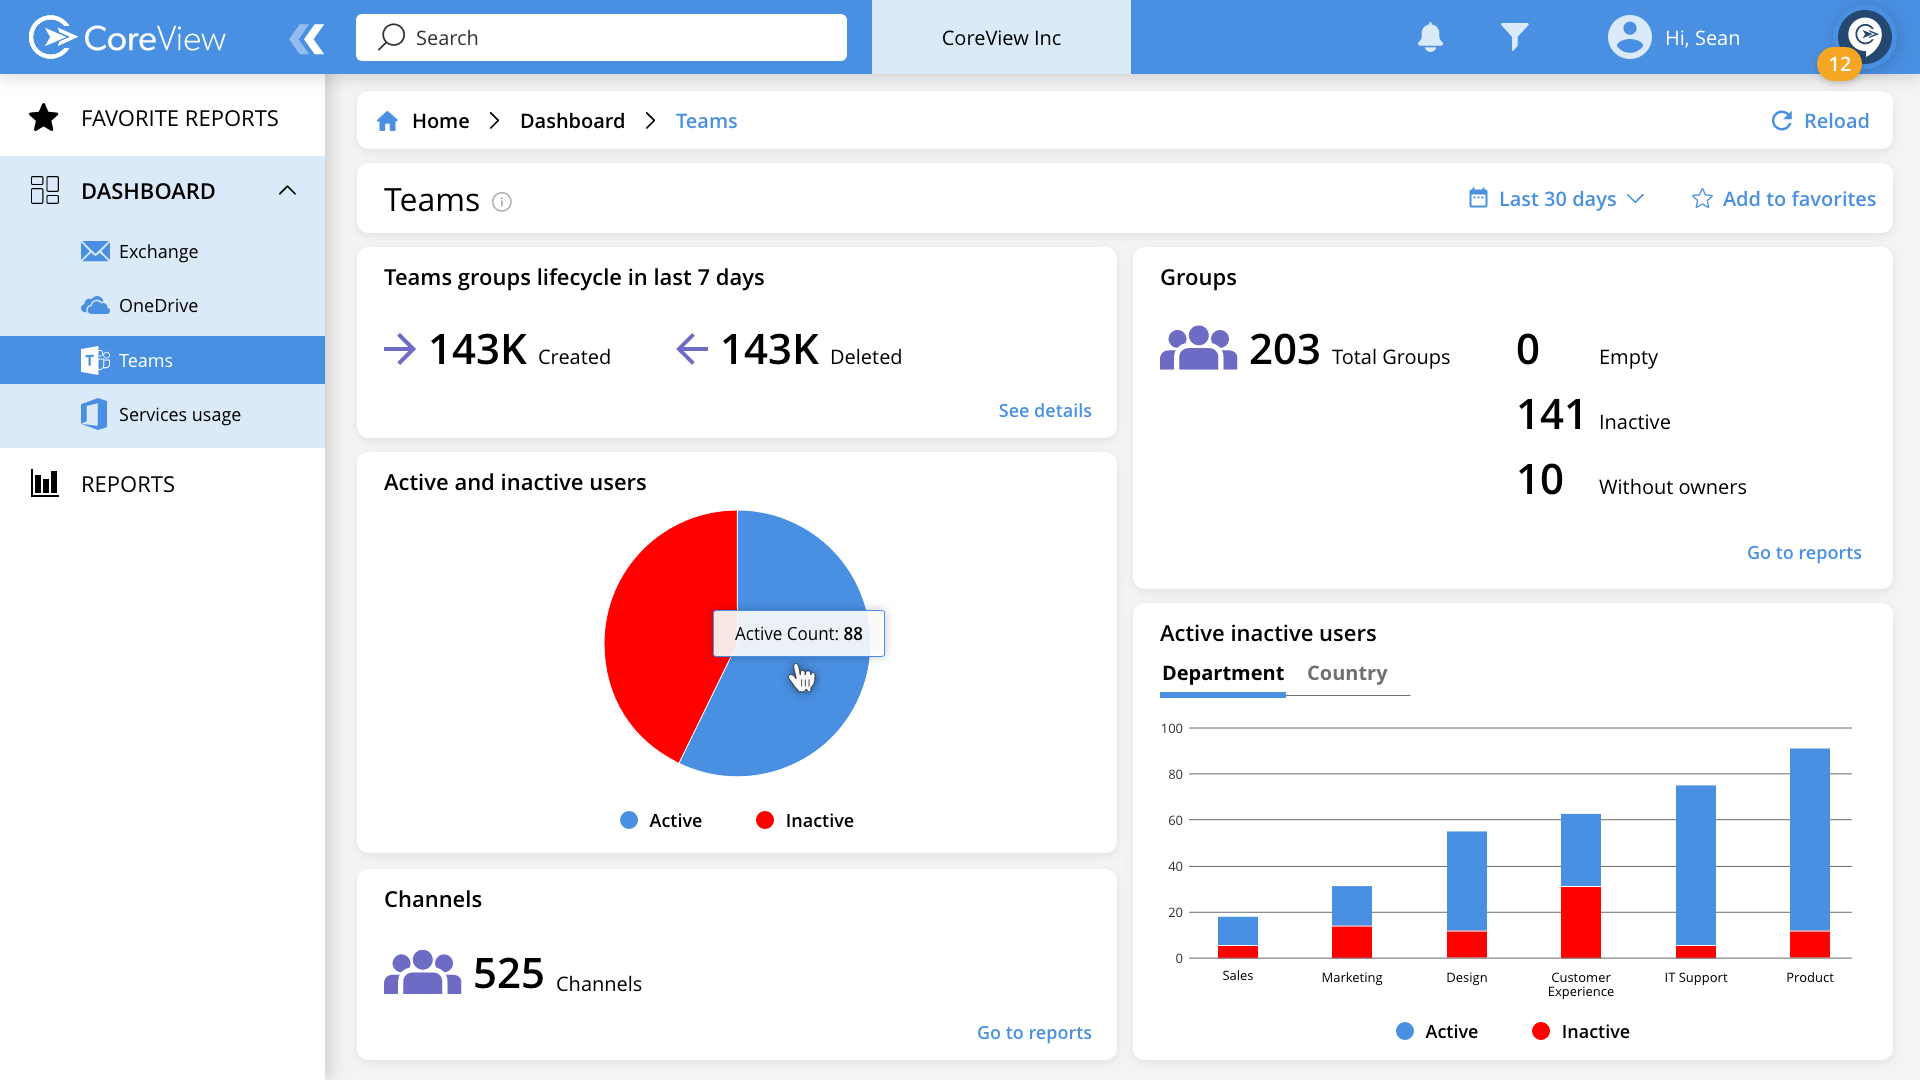Viewport: 1920px width, 1080px height.
Task: Click the Teams info icon
Action: tap(502, 201)
